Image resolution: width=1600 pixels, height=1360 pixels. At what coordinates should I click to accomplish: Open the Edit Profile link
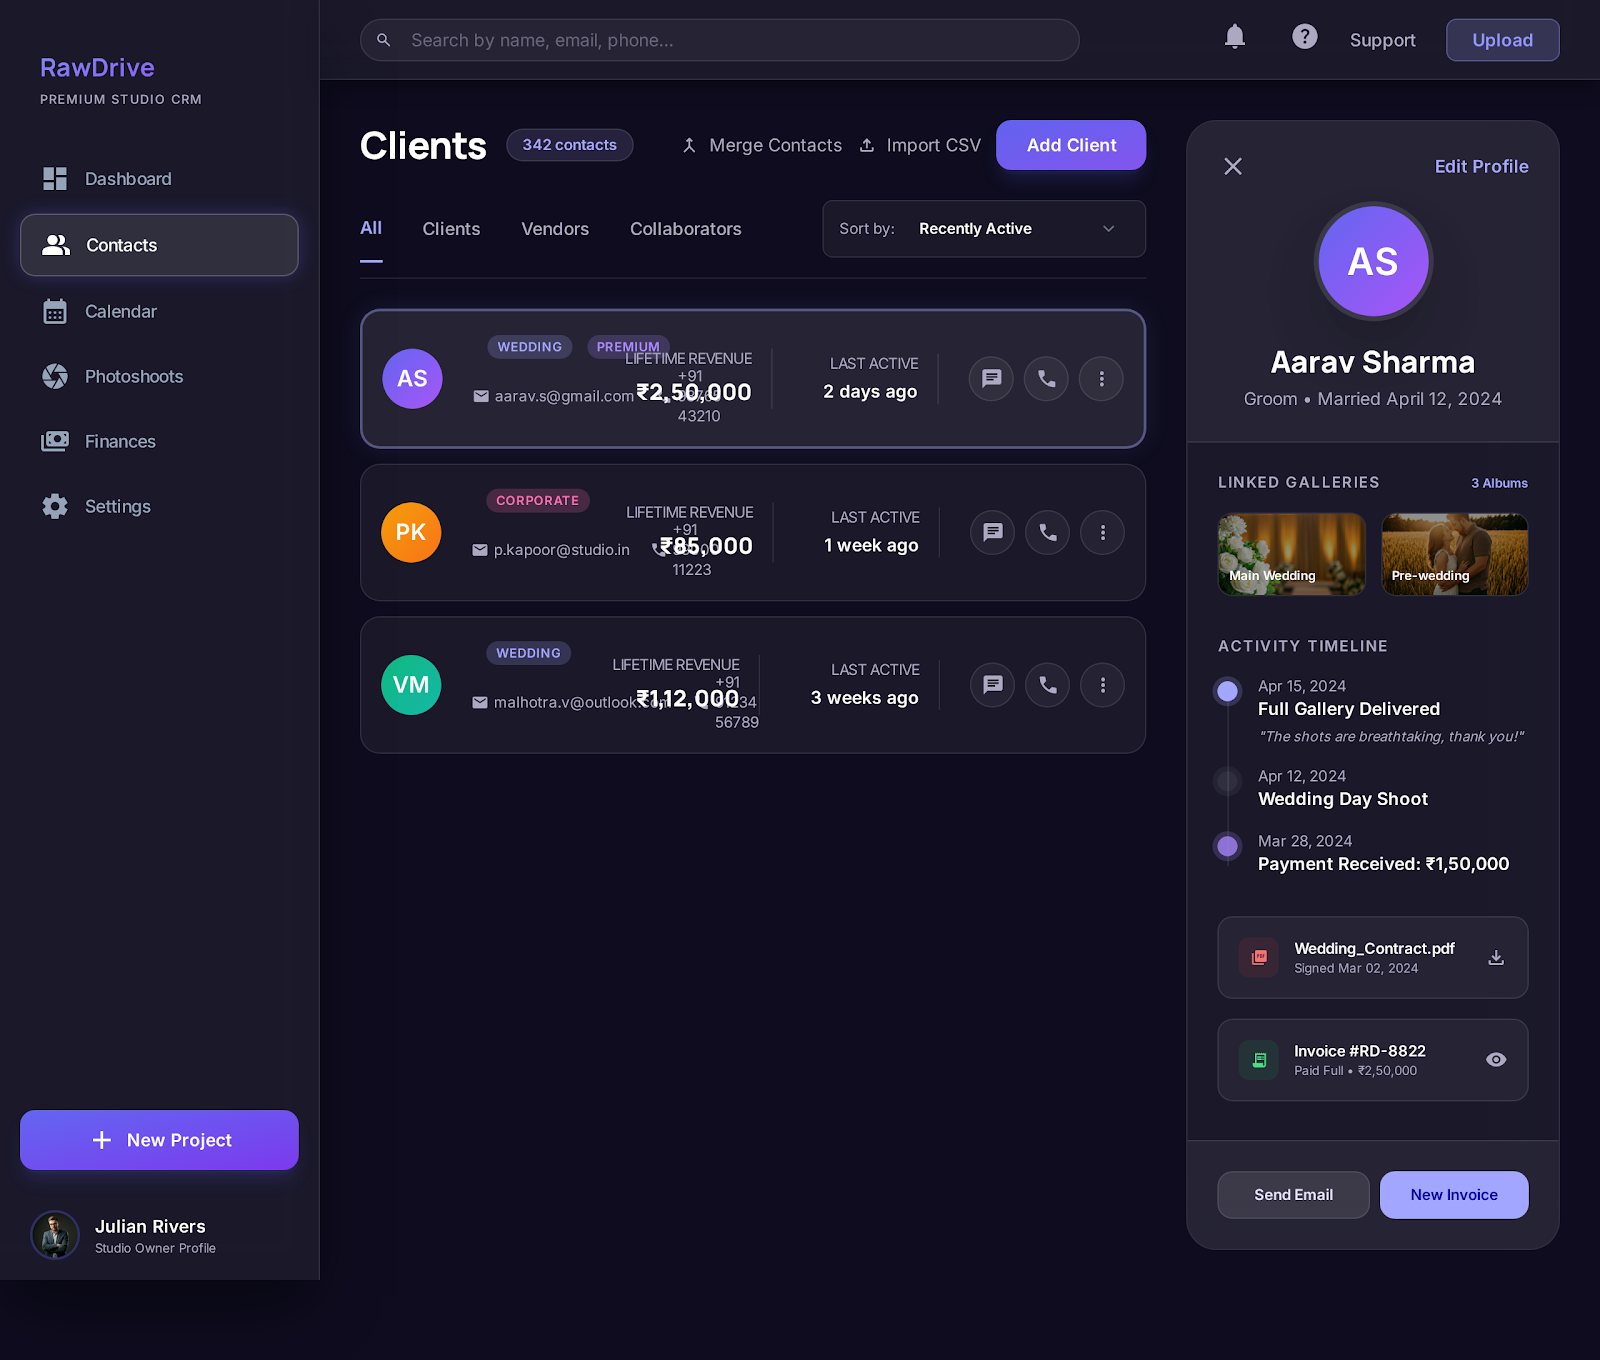pos(1480,167)
